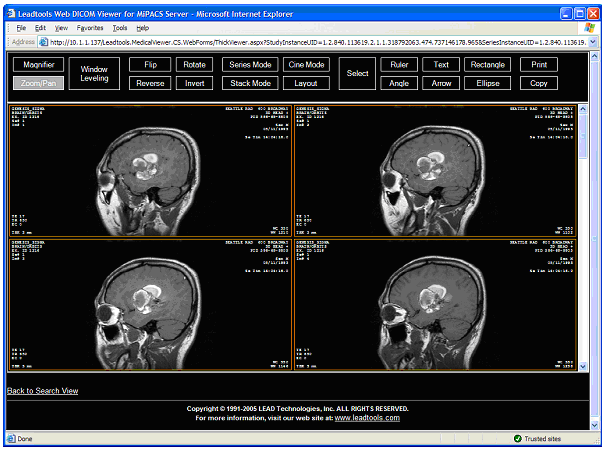Click the Back to Search View link
The width and height of the screenshot is (606, 450).
[x=42, y=390]
